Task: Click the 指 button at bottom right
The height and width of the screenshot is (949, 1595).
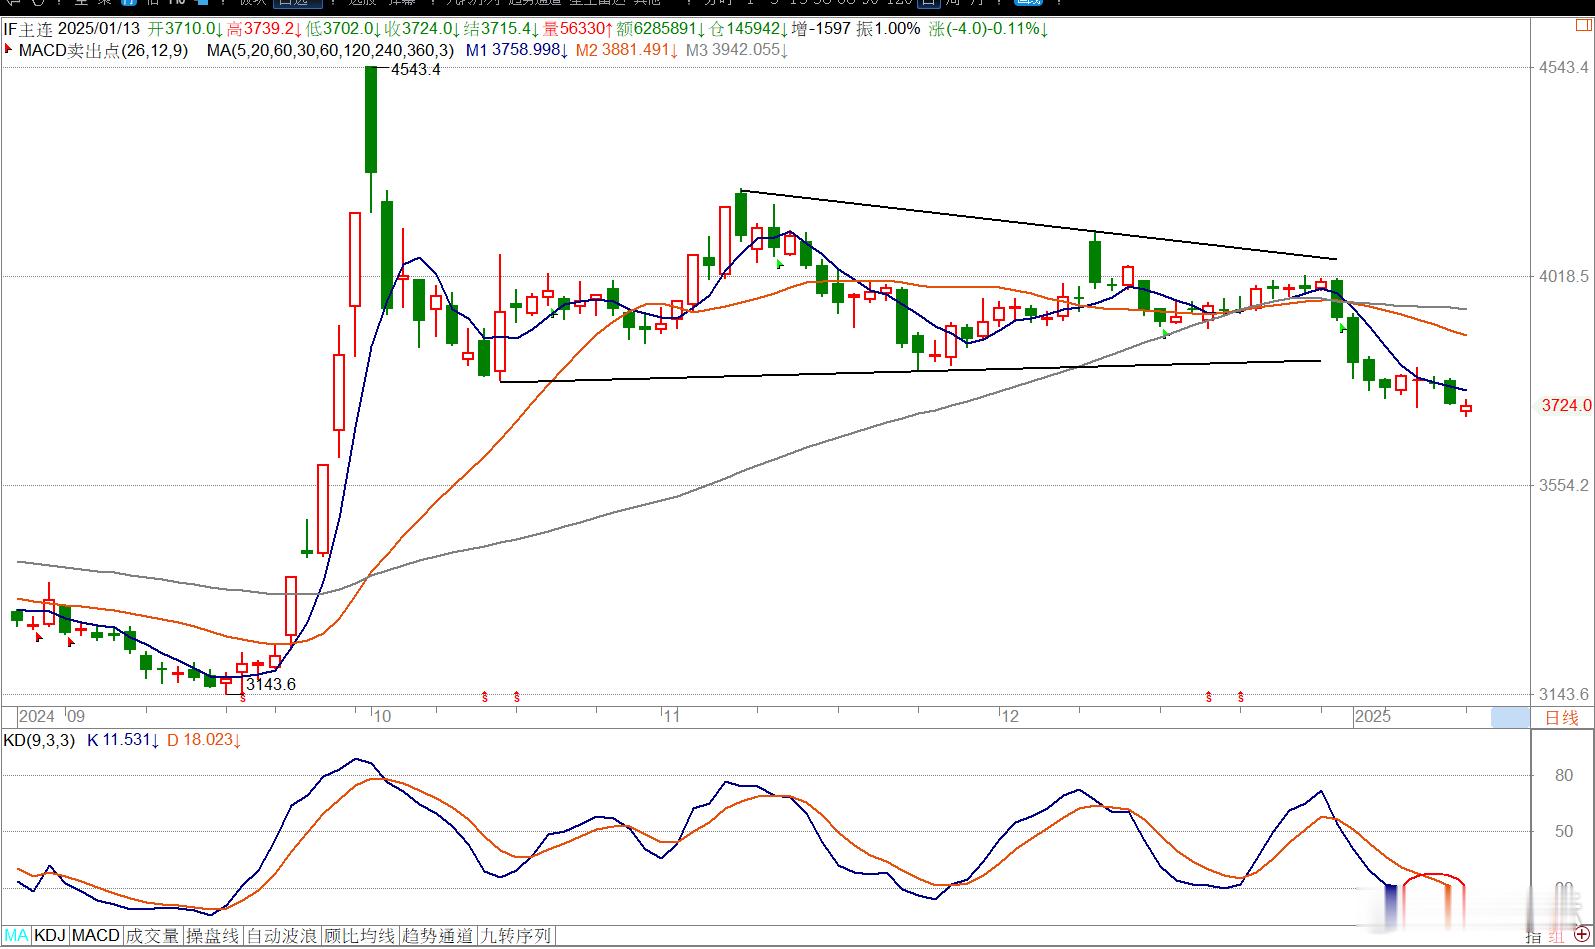Action: (1534, 936)
